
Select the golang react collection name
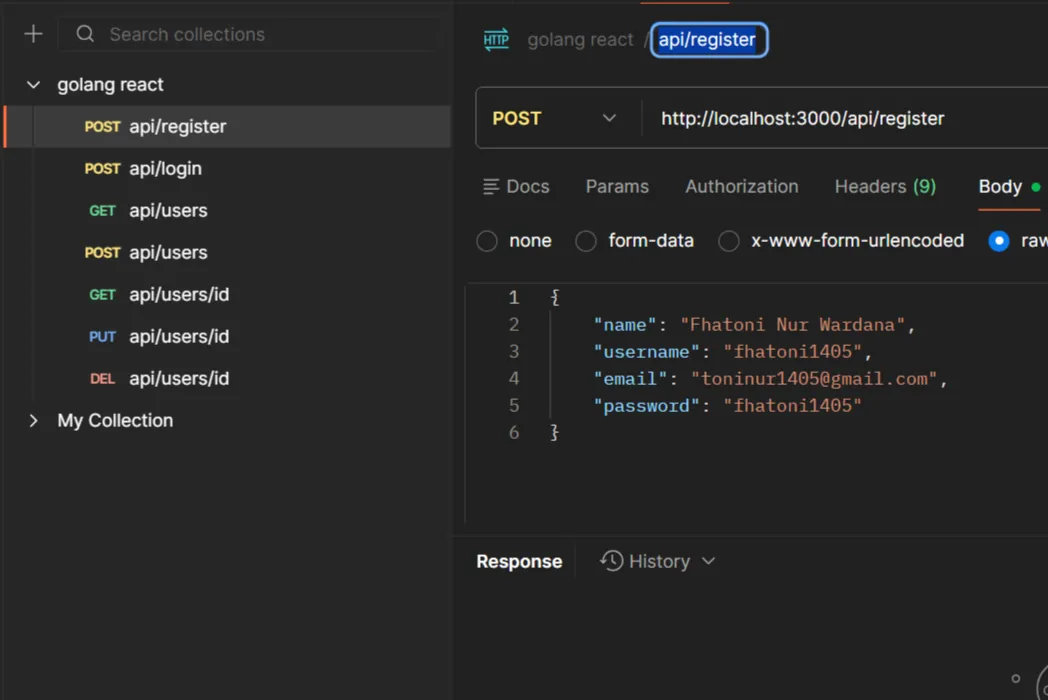[x=110, y=85]
